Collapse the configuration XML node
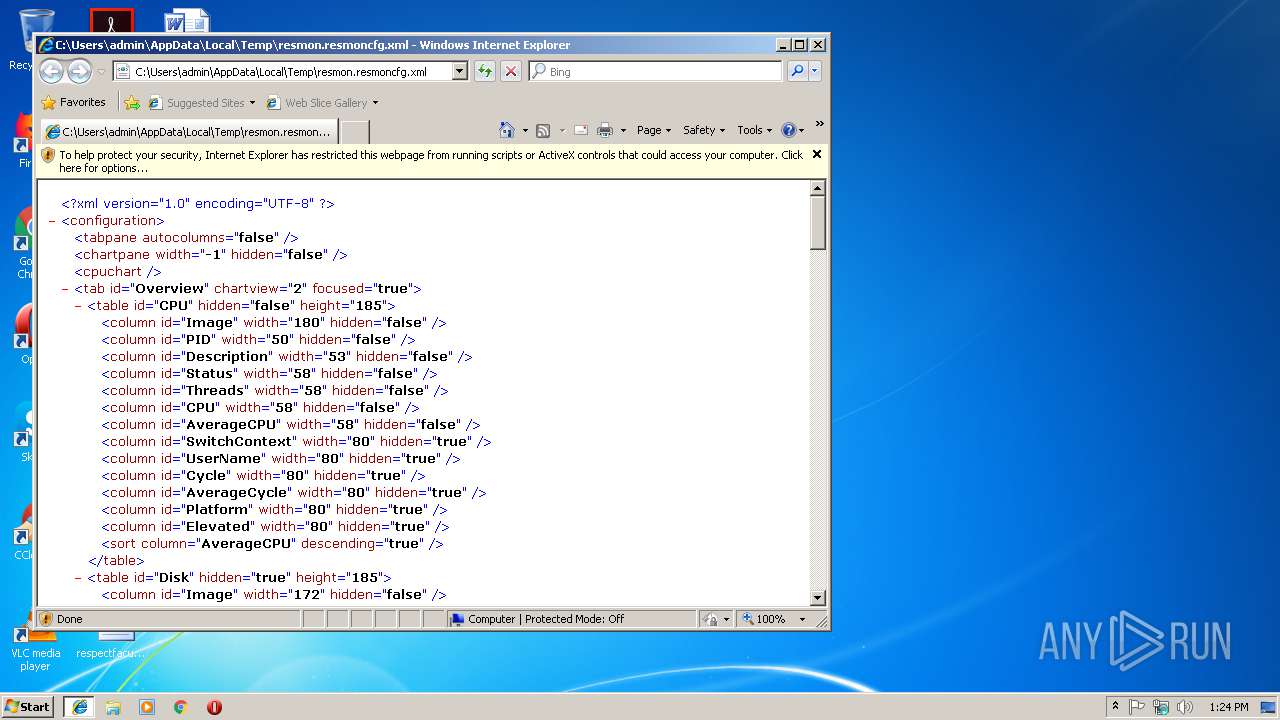Screen dimensions: 1280x720 (52, 221)
